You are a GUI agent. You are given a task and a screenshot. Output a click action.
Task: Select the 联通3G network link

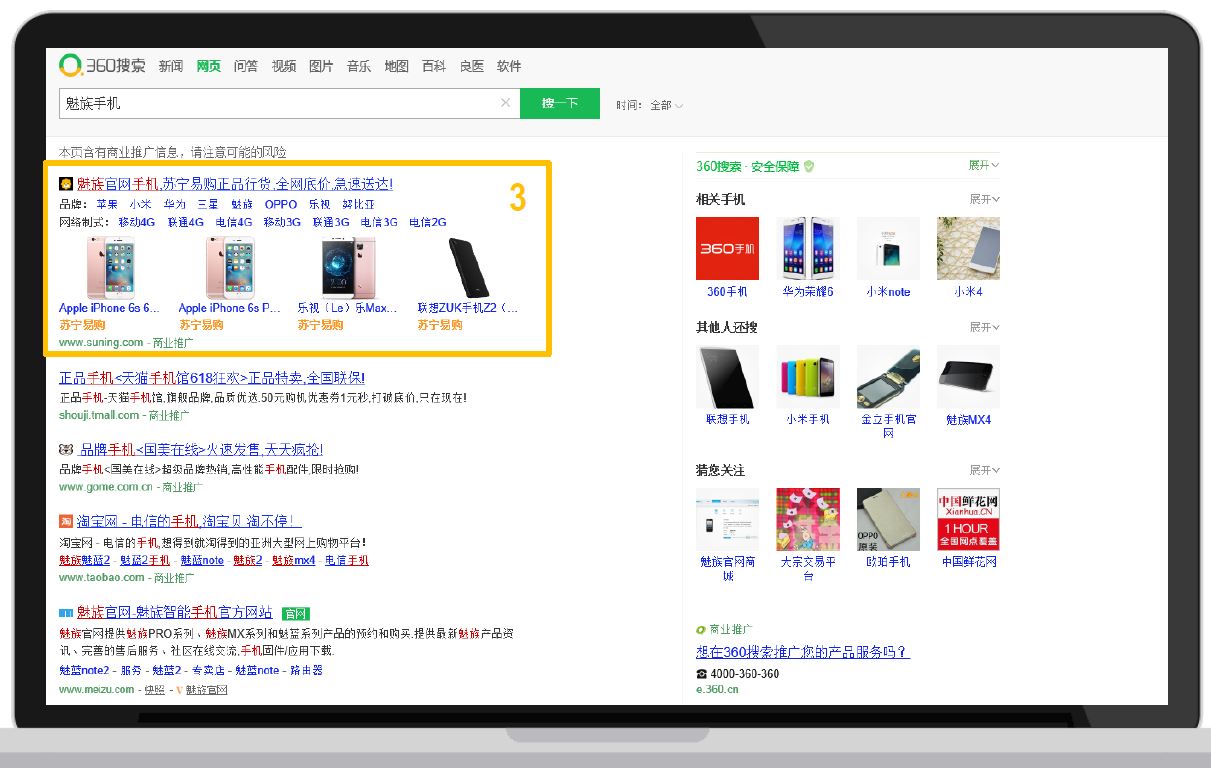point(331,222)
